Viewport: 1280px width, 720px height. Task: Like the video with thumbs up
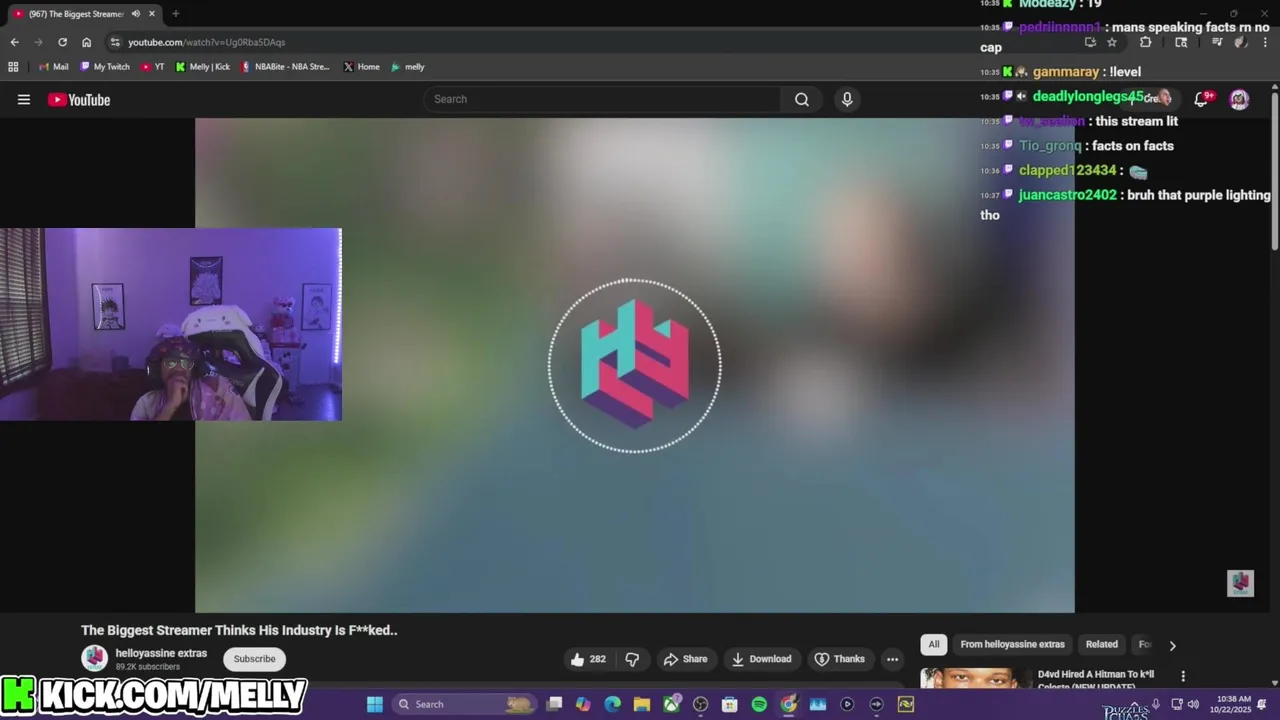pos(587,659)
